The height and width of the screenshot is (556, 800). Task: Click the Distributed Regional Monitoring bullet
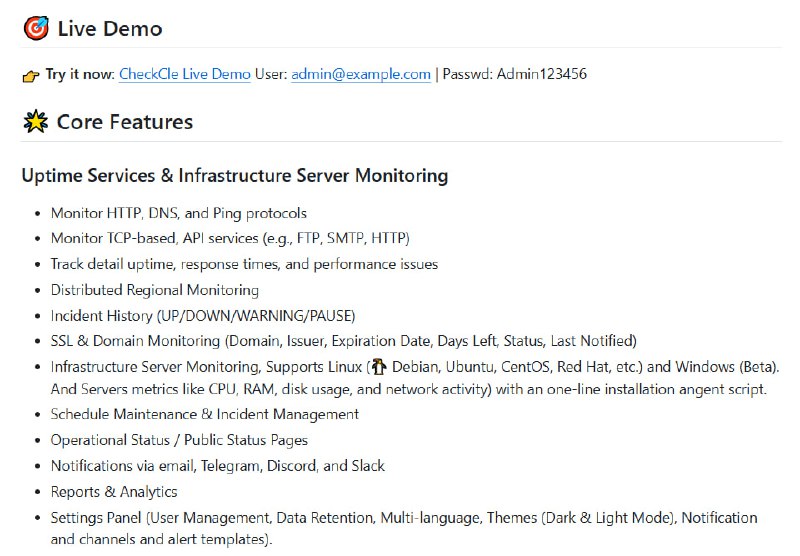pyautogui.click(x=155, y=290)
